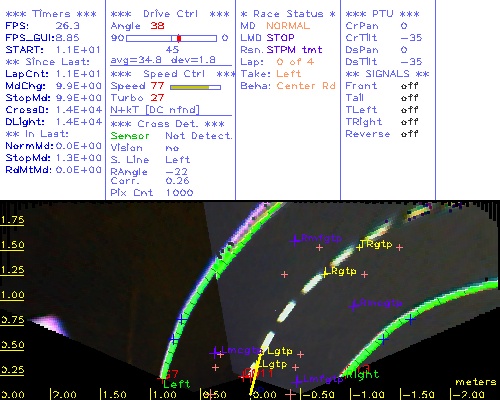
Task: Select the Drive Ctrl panel header
Action: [170, 14]
